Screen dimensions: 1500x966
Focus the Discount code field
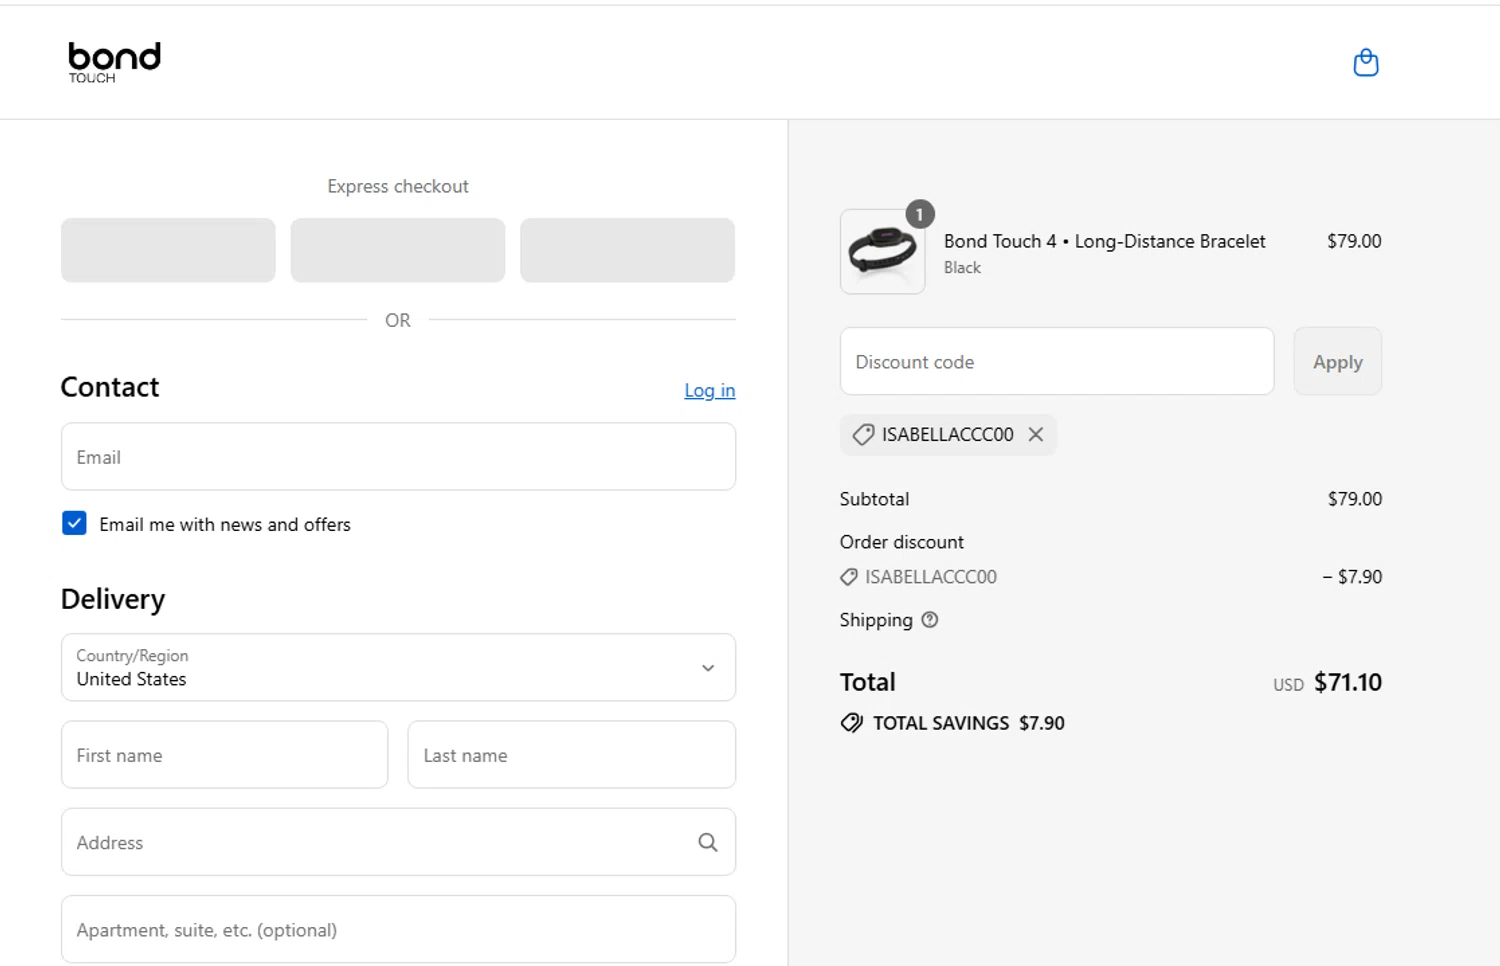[1057, 361]
